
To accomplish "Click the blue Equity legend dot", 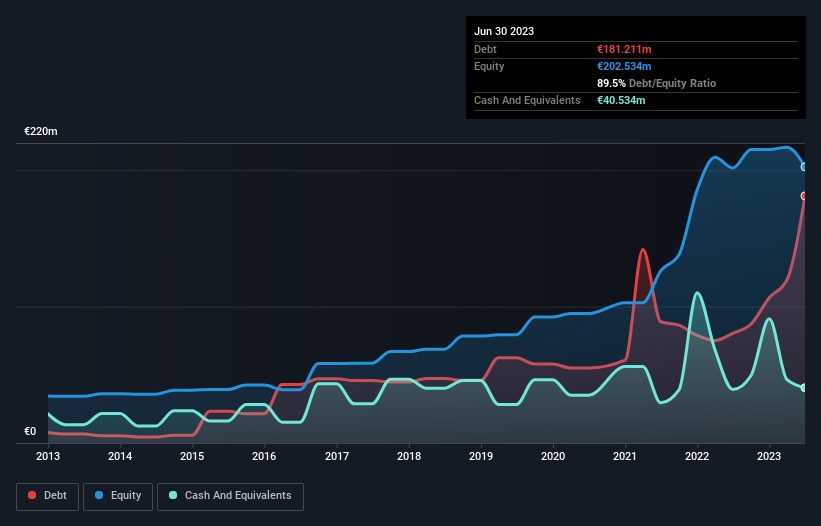I will click(99, 495).
